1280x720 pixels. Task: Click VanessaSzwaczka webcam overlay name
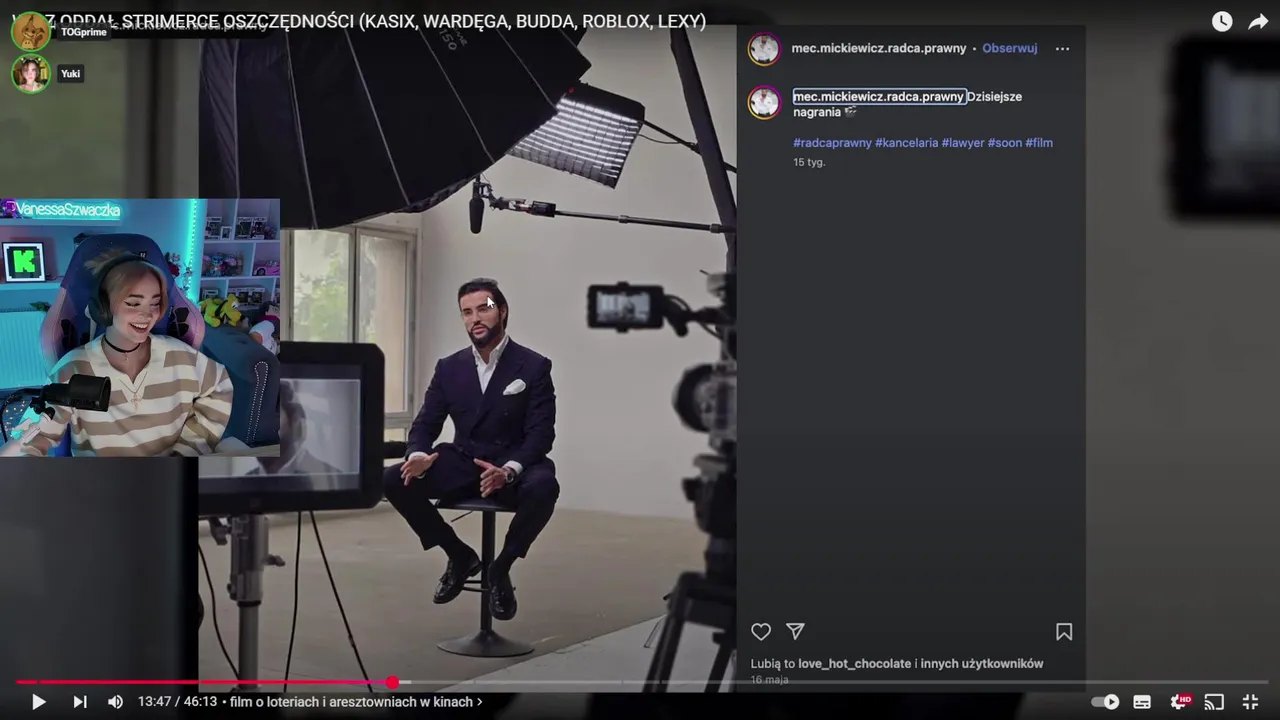[66, 210]
